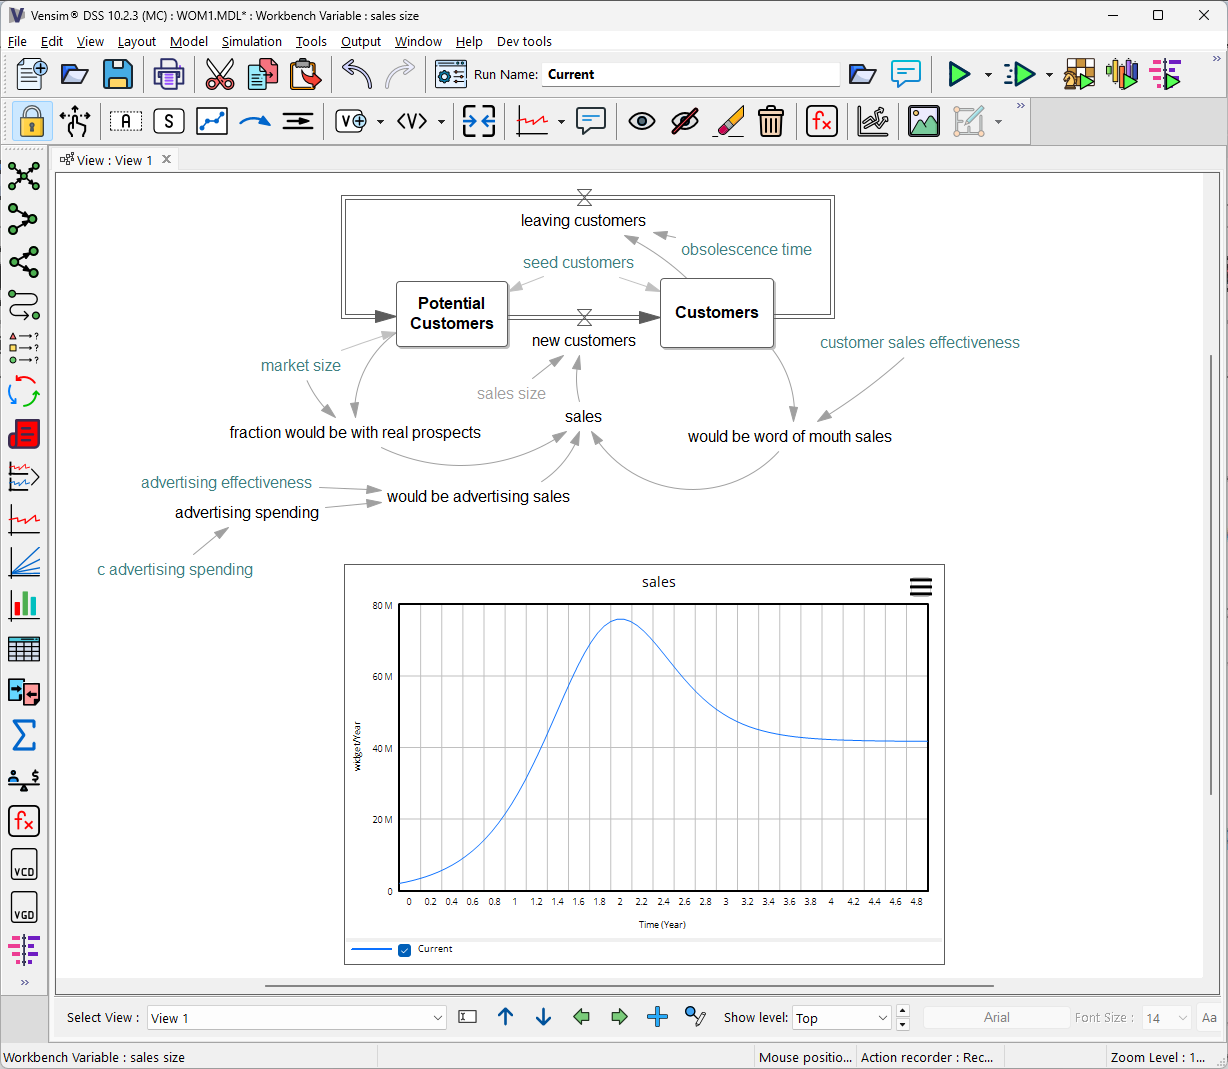Toggle the show hidden eye icon

pos(642,122)
